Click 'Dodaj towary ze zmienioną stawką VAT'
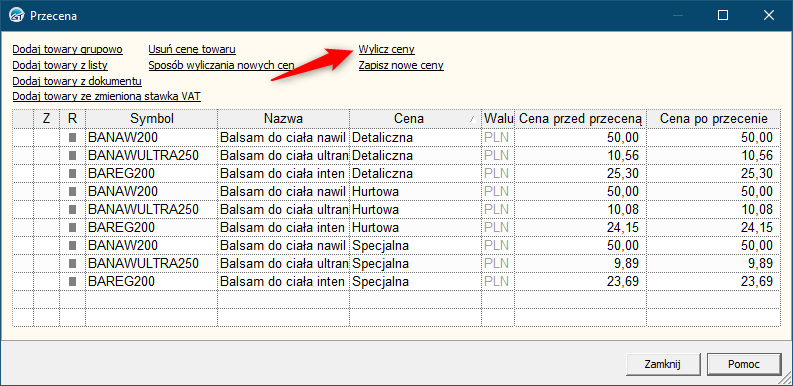Image resolution: width=793 pixels, height=386 pixels. (107, 96)
